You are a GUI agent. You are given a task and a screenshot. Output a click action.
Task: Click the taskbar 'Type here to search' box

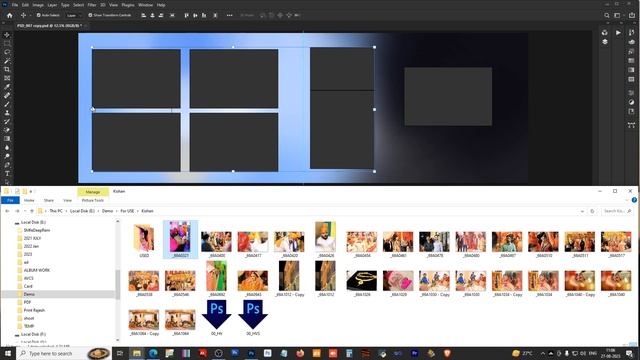[64, 353]
